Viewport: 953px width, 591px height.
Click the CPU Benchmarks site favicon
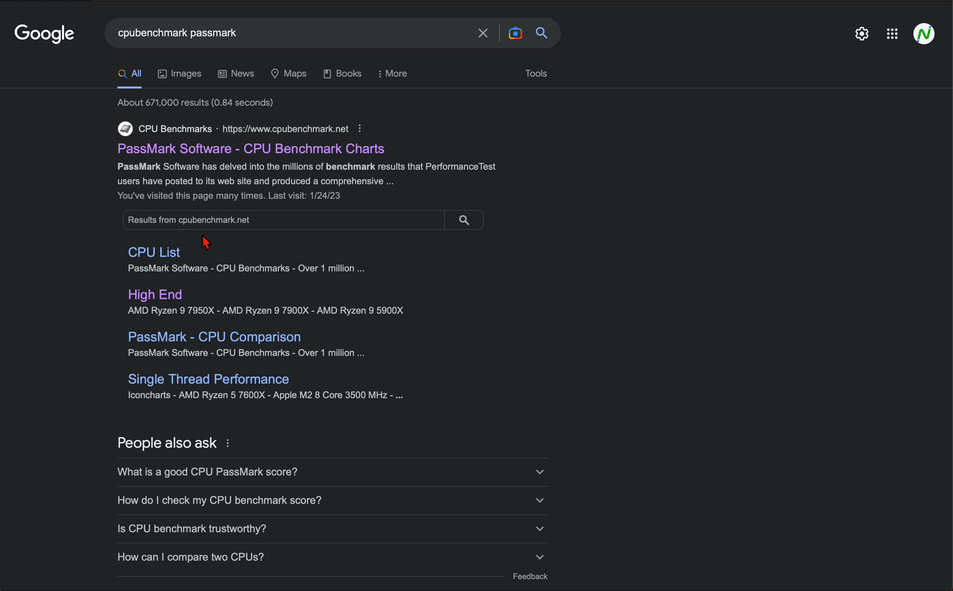point(125,129)
